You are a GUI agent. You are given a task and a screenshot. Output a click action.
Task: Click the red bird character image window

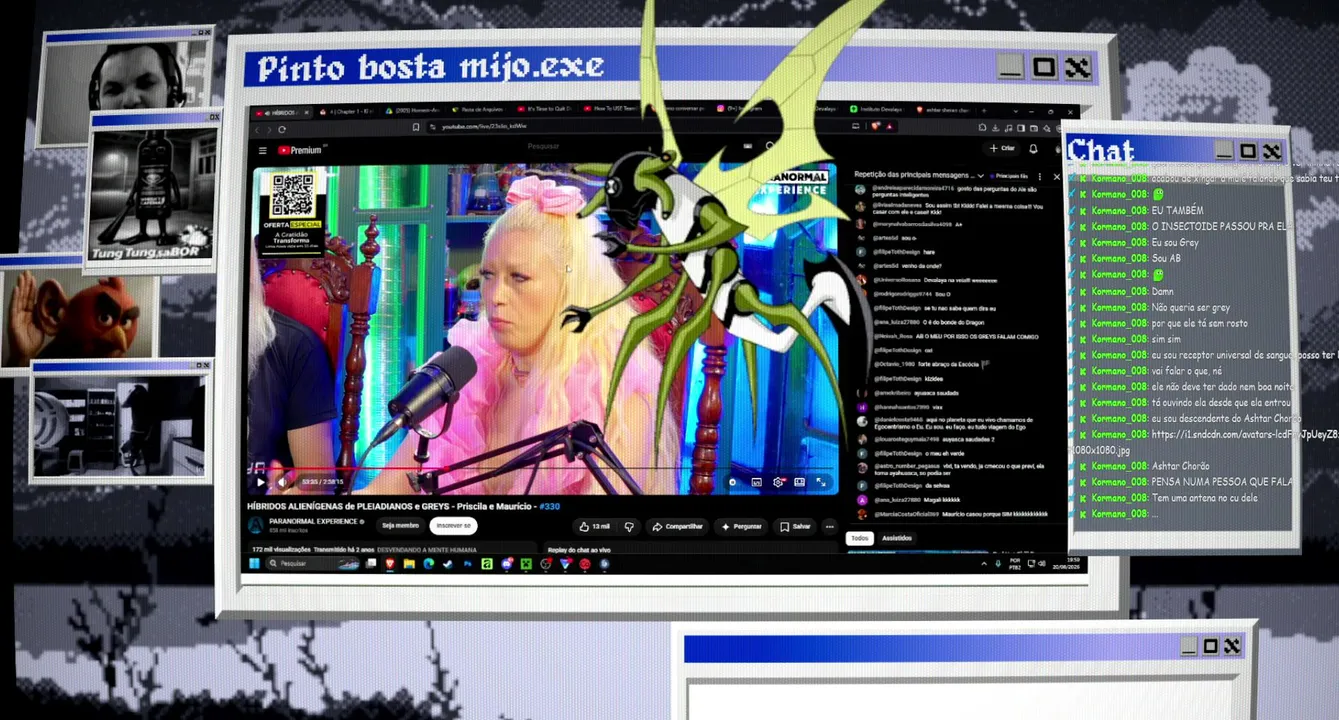[80, 313]
